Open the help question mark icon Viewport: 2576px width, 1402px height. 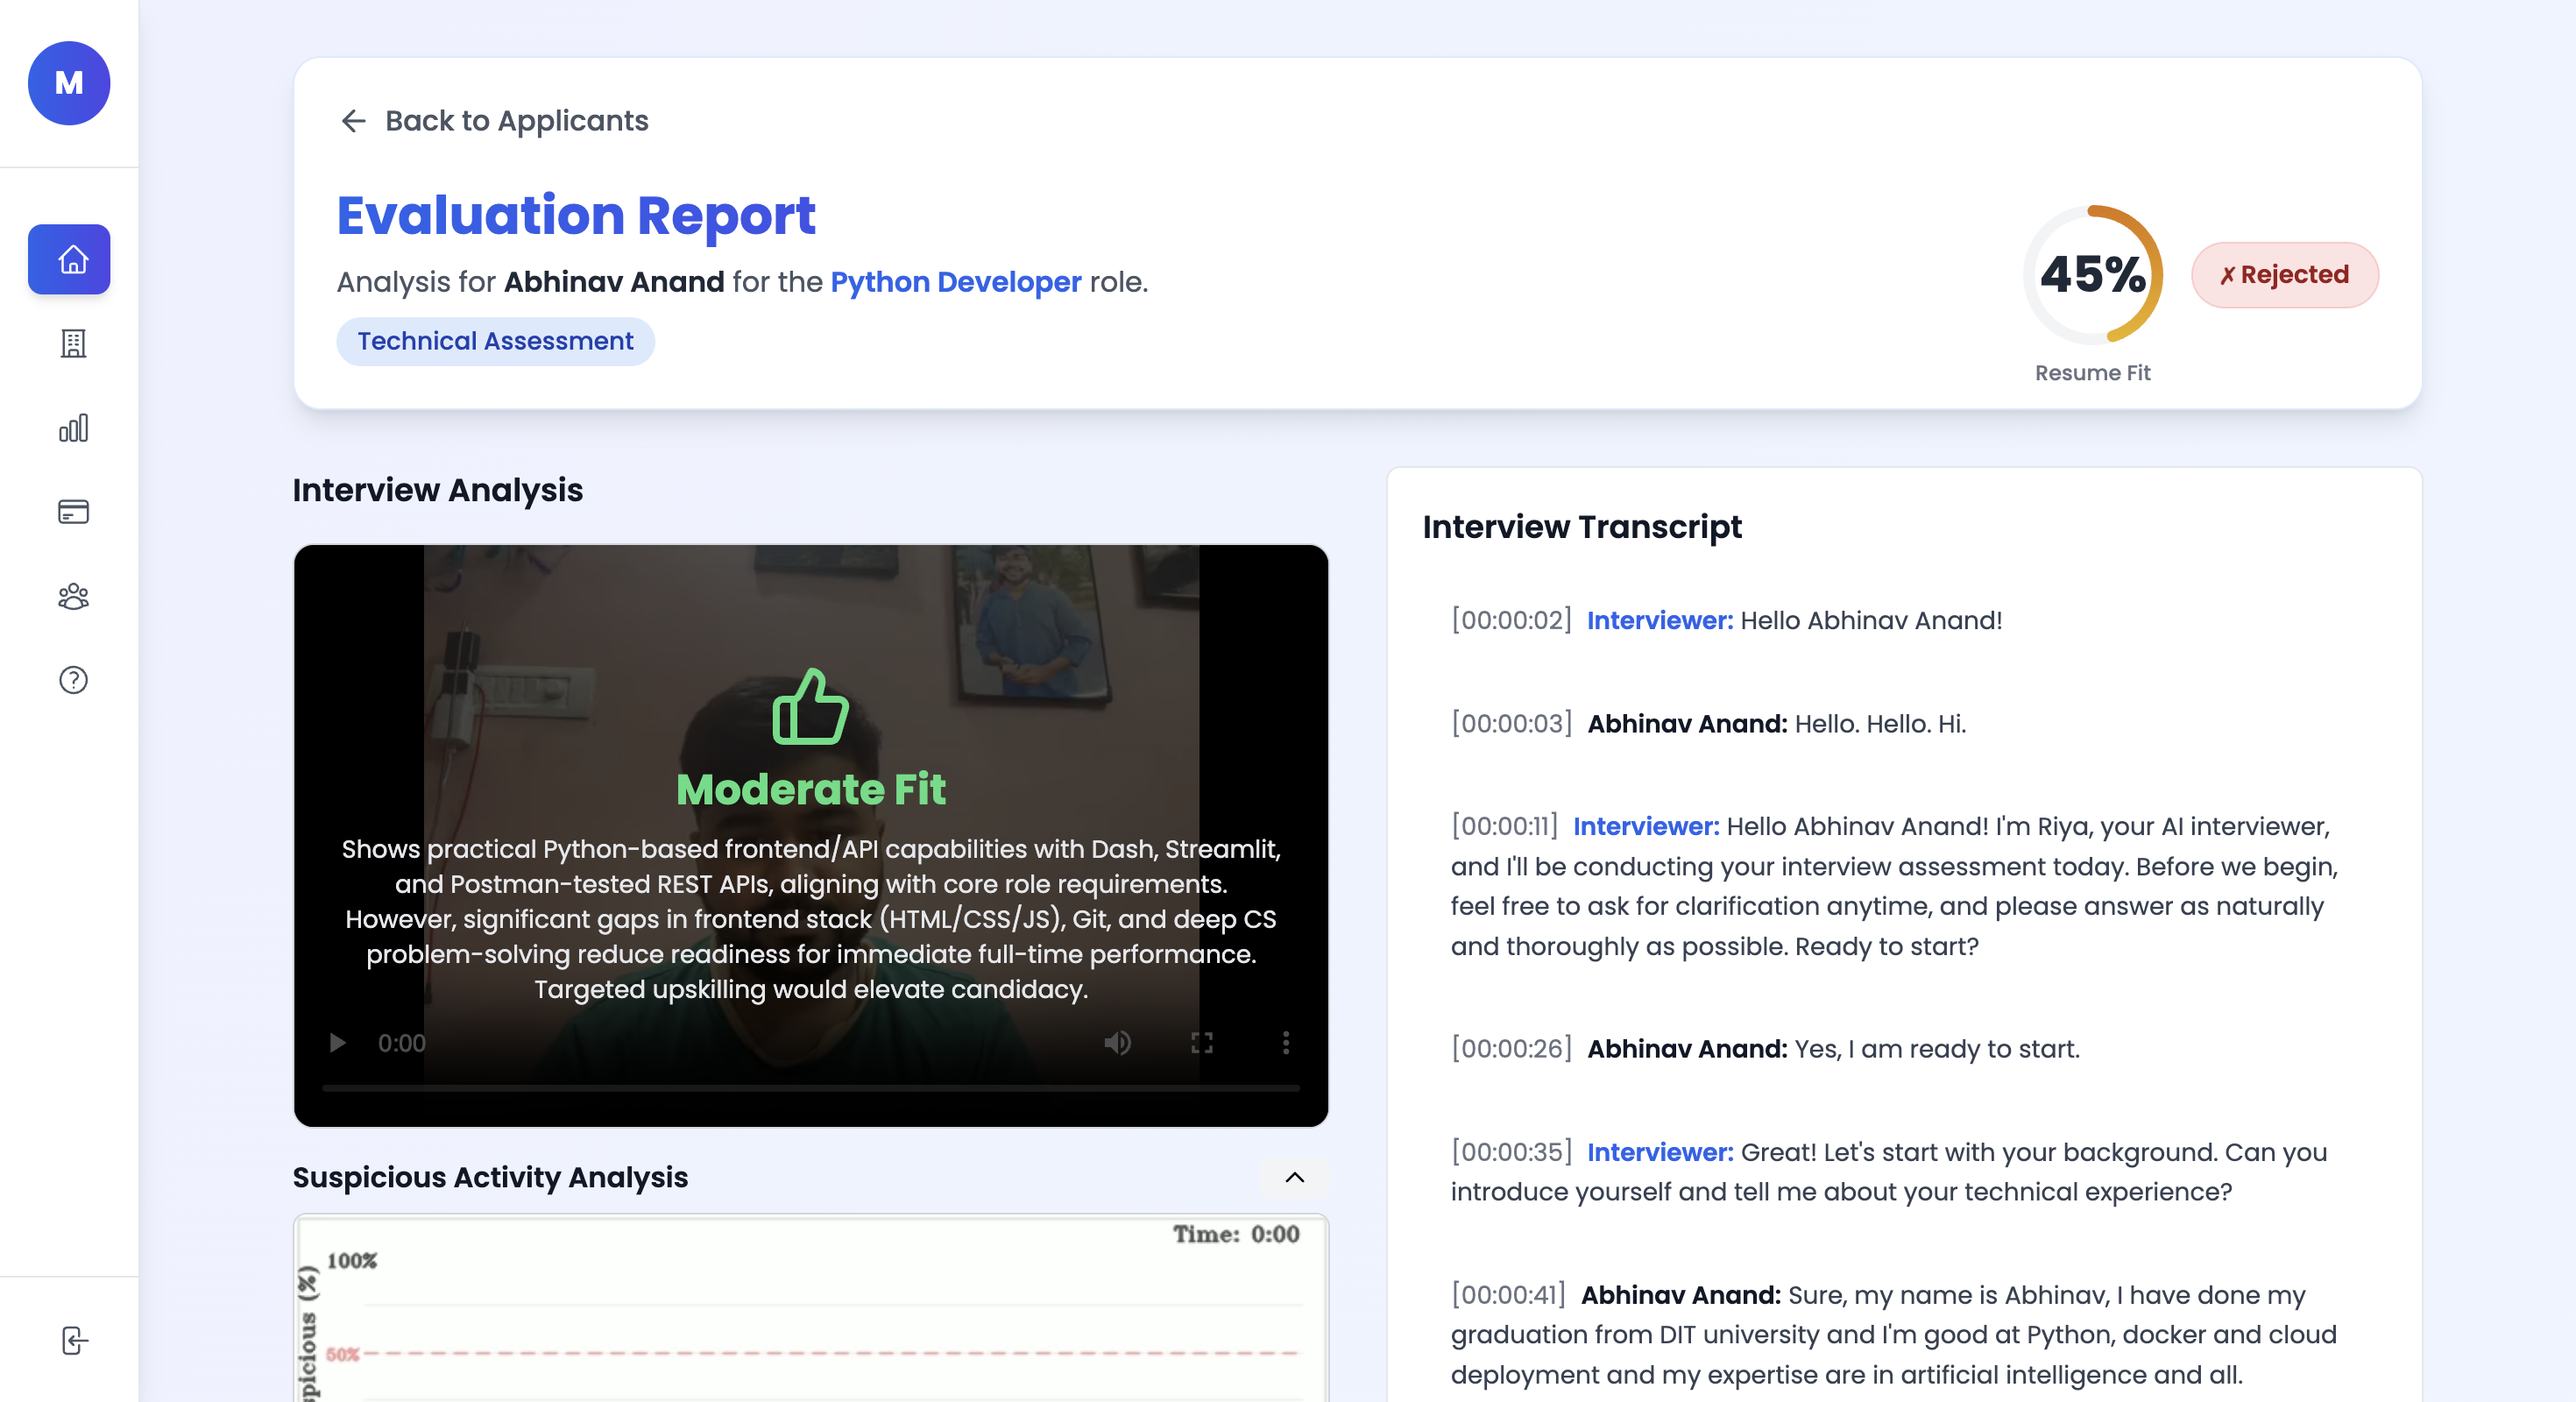click(72, 680)
